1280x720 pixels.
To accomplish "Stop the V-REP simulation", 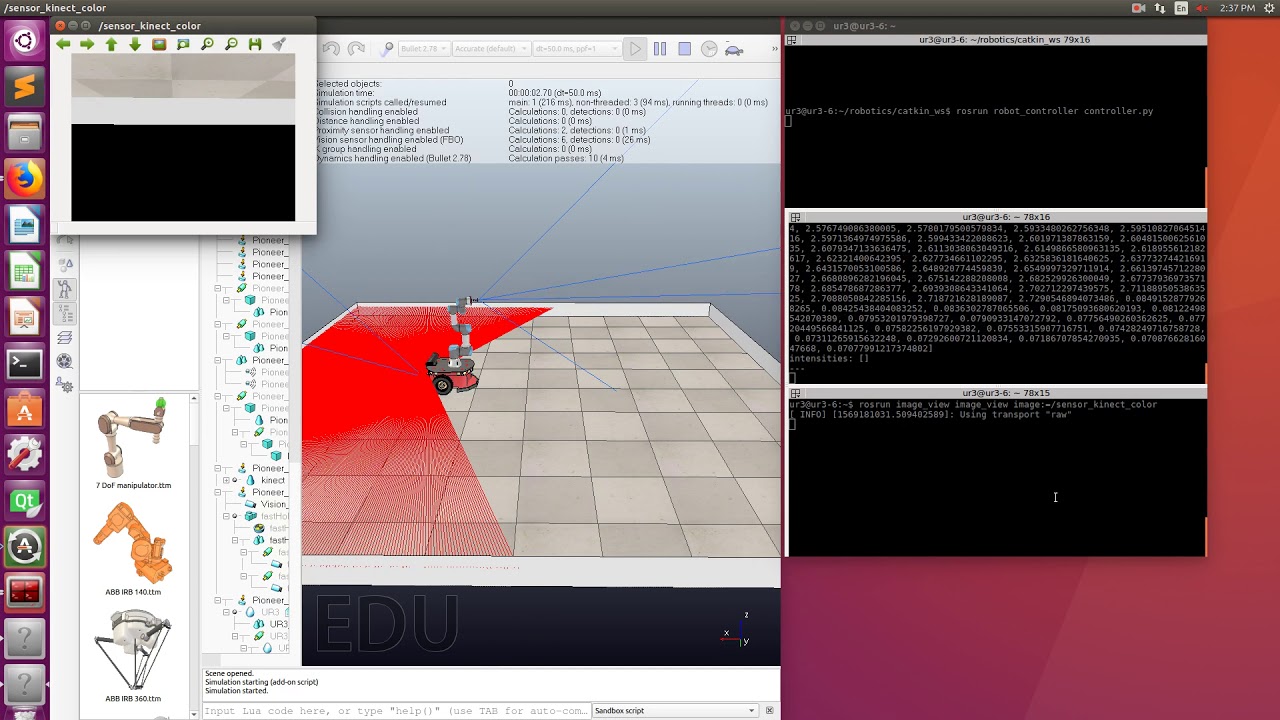I will point(684,49).
